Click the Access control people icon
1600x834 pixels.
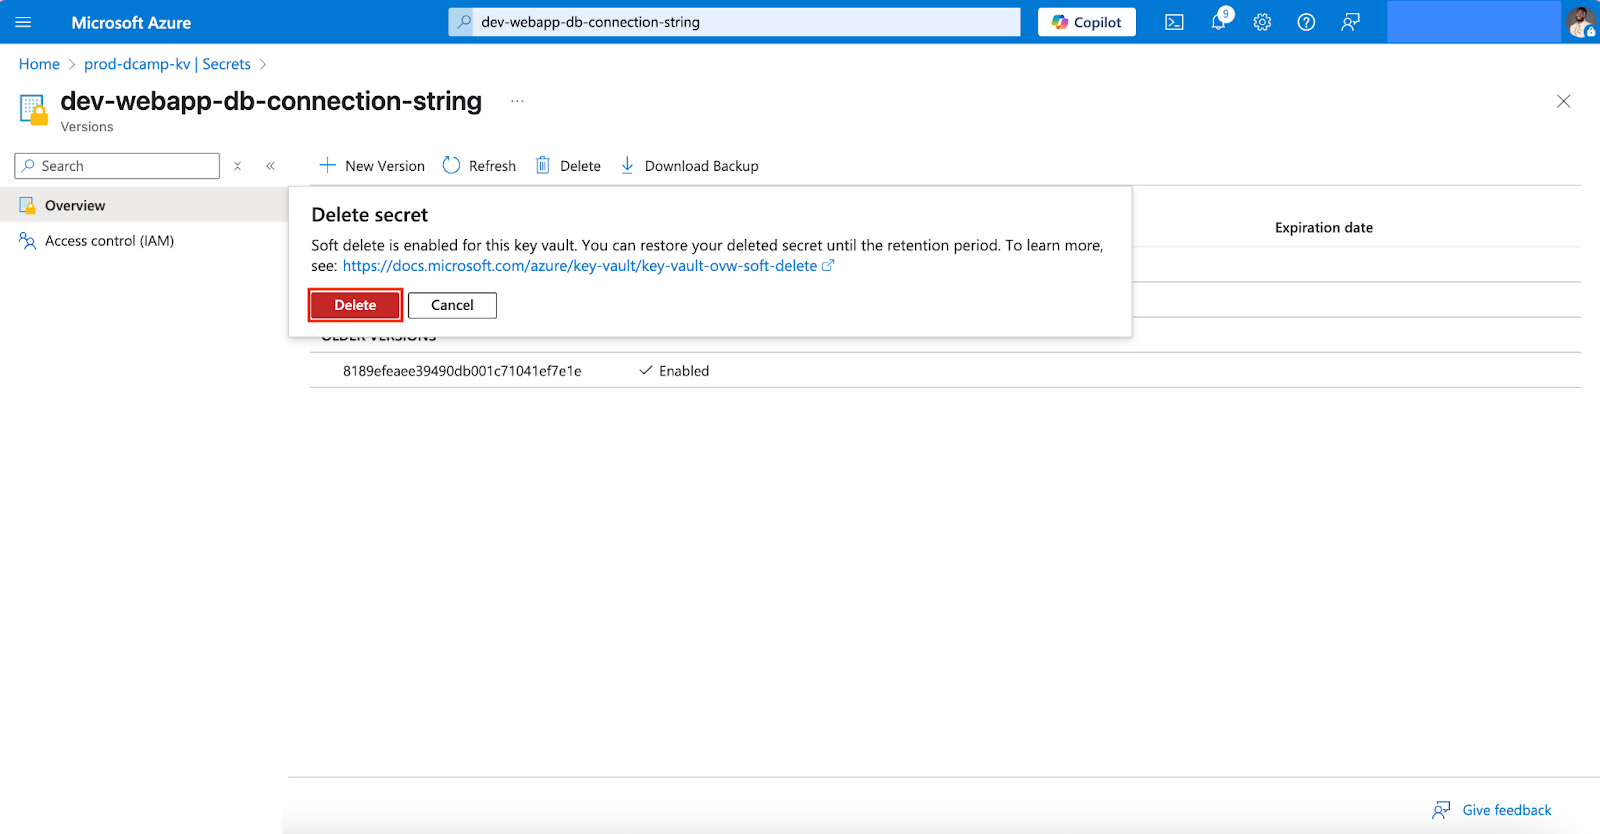(27, 241)
